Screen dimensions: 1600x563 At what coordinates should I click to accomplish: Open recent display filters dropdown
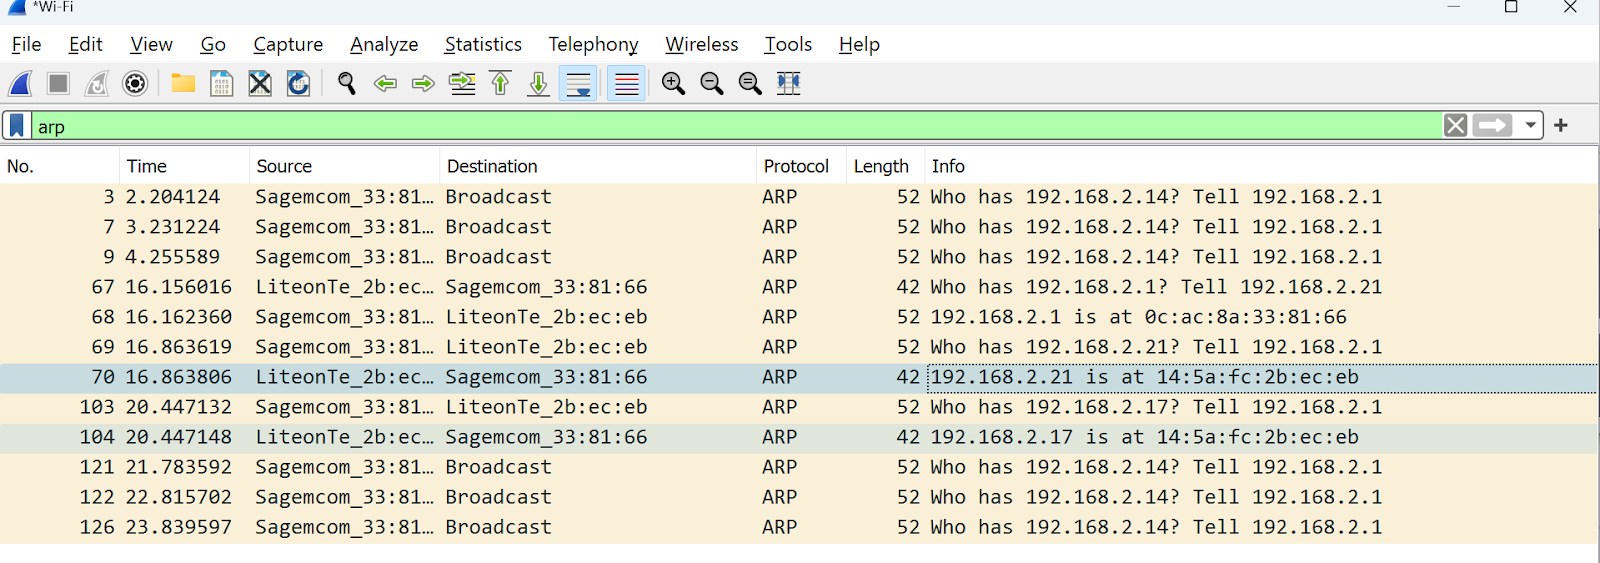pyautogui.click(x=1530, y=126)
